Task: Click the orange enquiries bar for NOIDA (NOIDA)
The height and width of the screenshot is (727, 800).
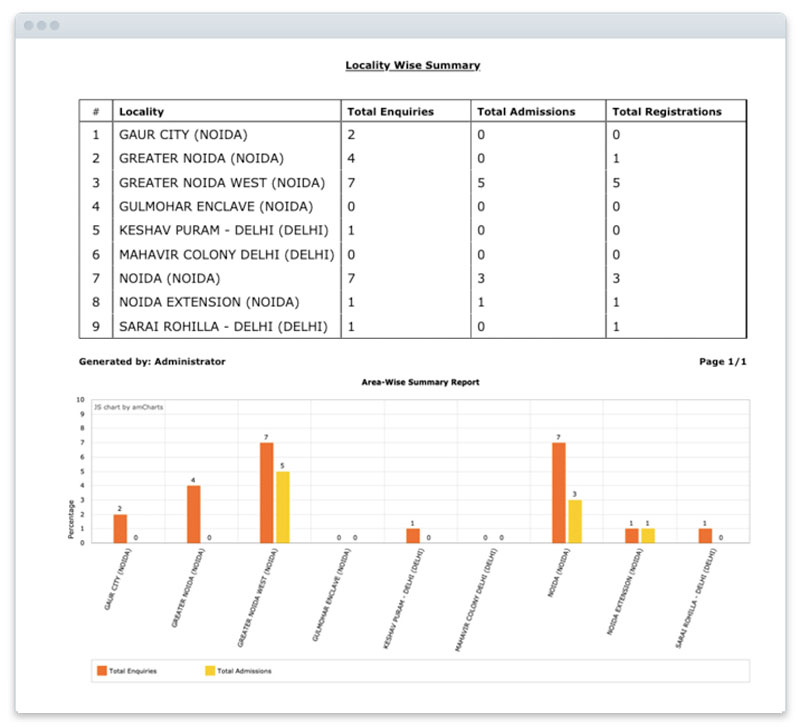Action: pyautogui.click(x=559, y=493)
